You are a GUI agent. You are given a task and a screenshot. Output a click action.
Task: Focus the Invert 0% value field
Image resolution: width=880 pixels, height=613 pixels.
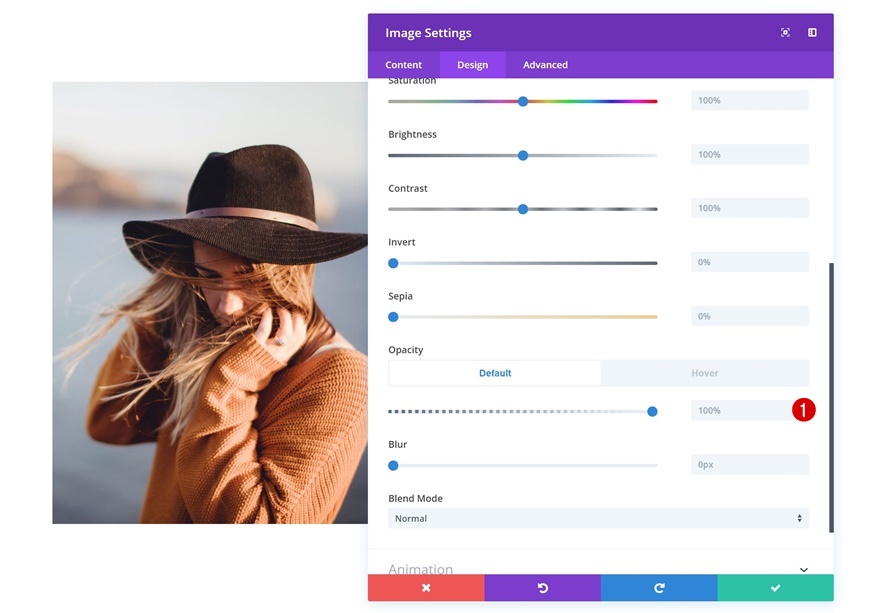click(750, 262)
